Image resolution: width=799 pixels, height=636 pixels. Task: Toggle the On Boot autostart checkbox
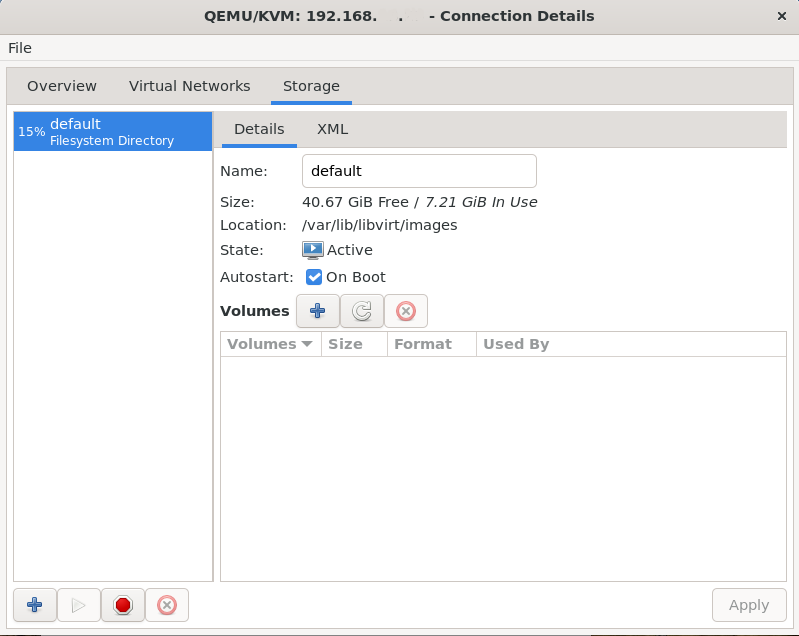click(x=314, y=277)
